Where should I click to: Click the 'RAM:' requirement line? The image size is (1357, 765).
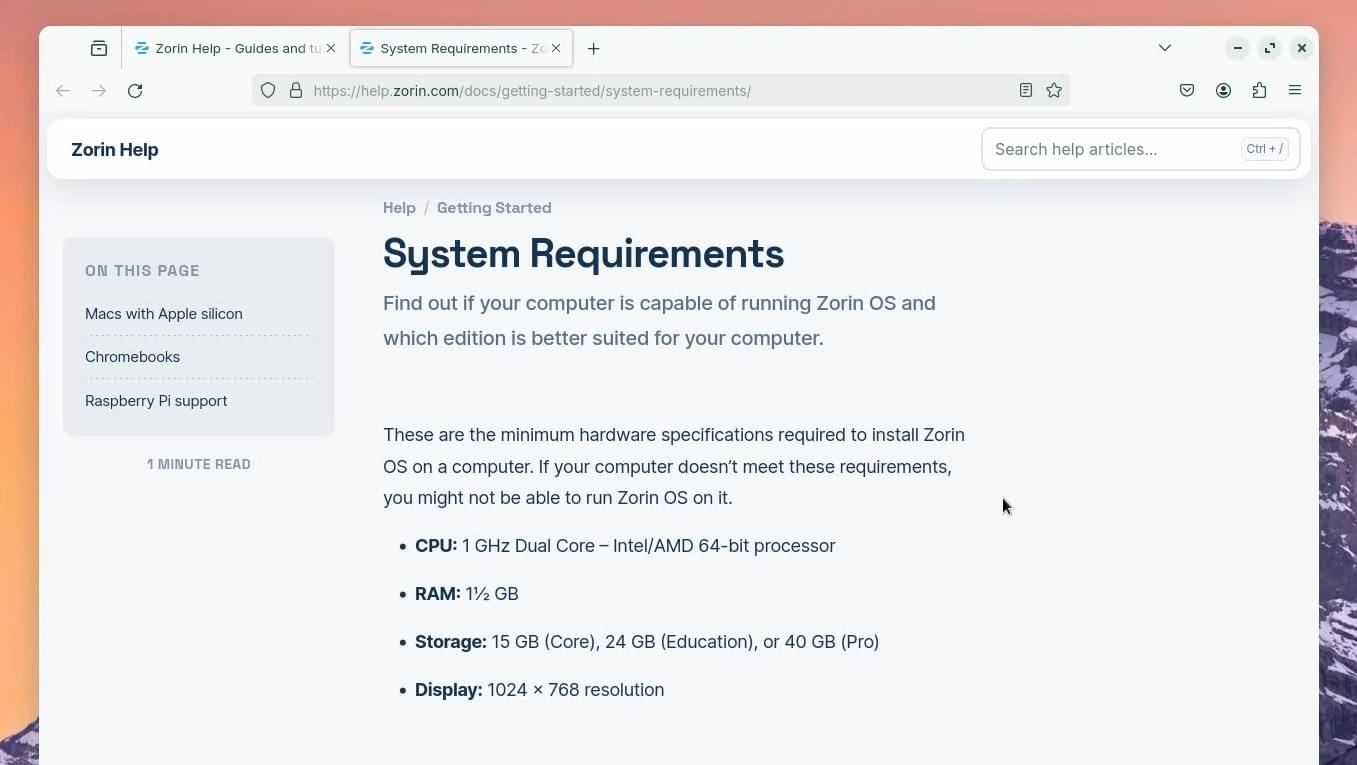click(467, 594)
